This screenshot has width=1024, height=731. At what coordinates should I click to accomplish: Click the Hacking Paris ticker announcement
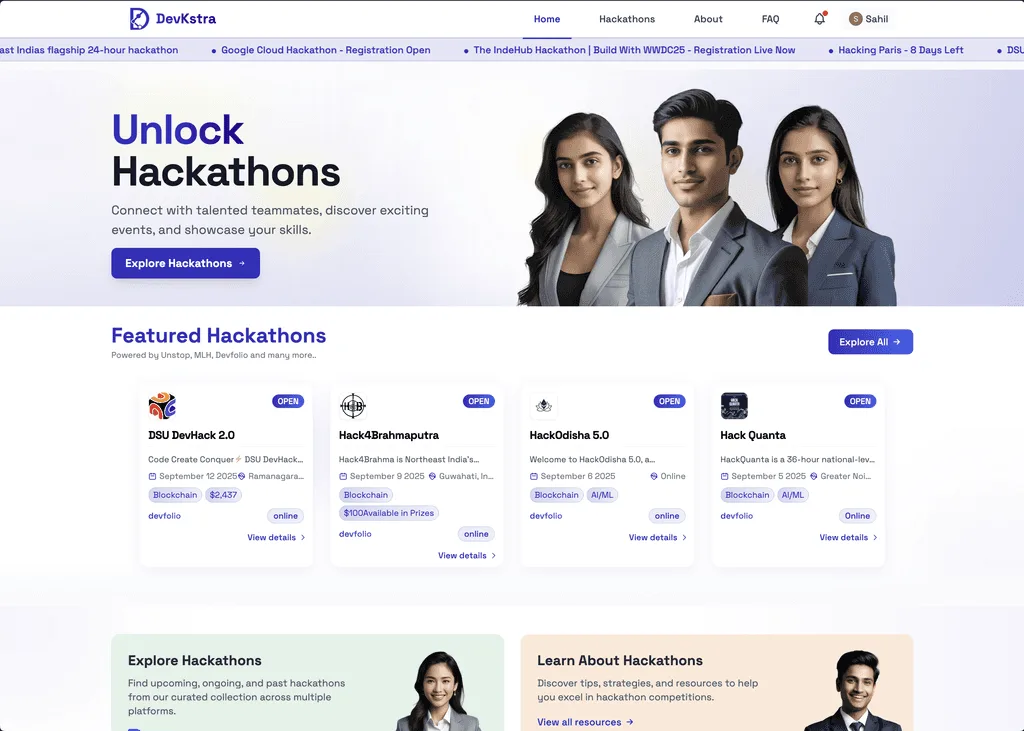coord(901,50)
